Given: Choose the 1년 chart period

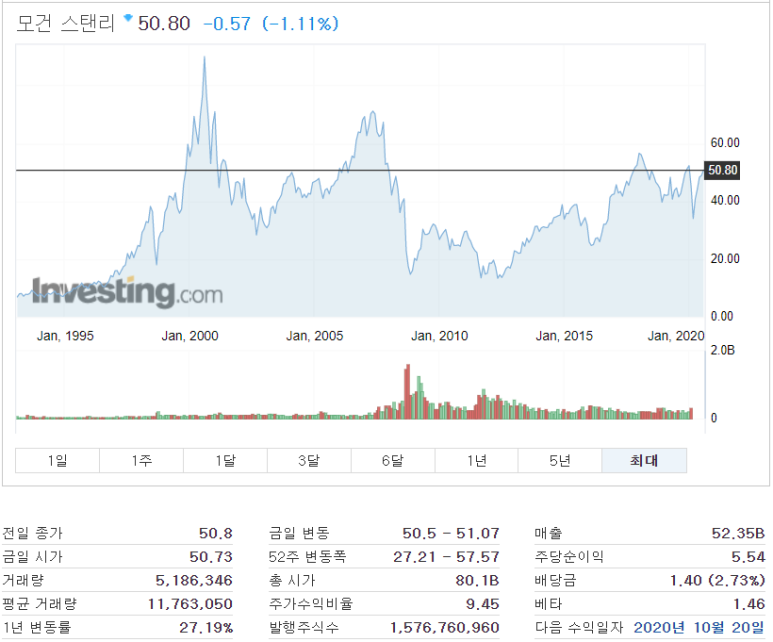Looking at the screenshot, I should 476,461.
